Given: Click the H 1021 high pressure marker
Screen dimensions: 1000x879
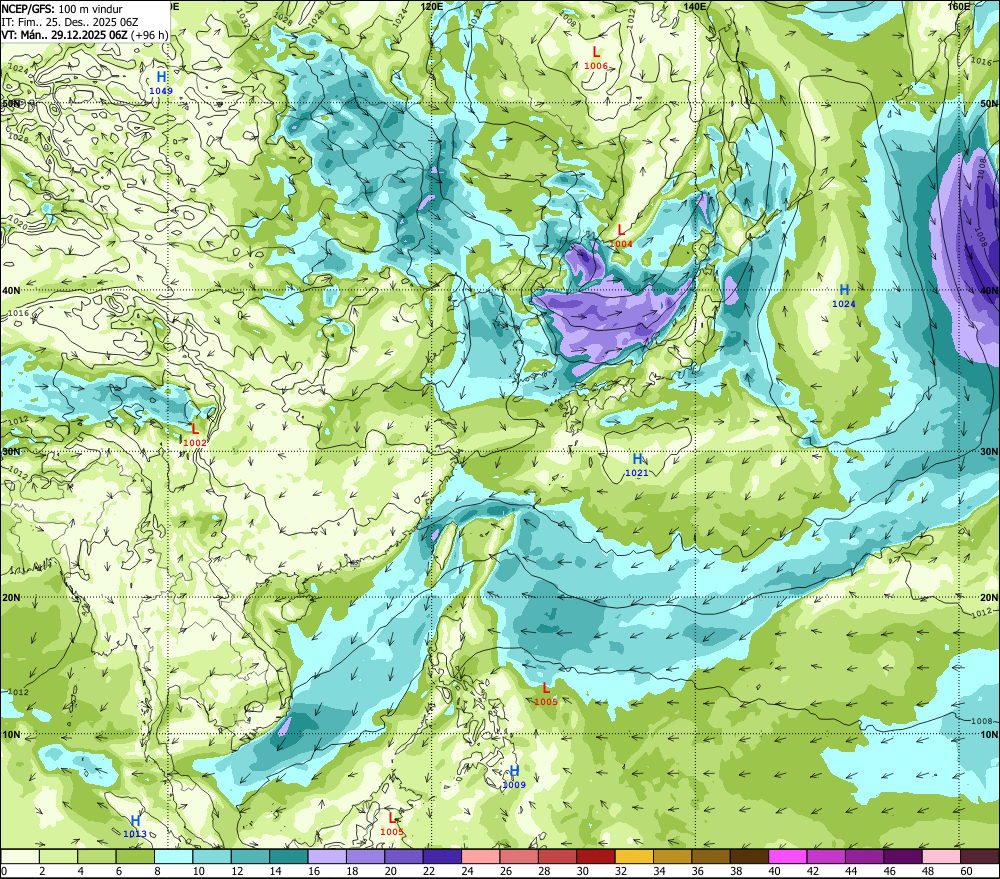Looking at the screenshot, I should click(636, 465).
